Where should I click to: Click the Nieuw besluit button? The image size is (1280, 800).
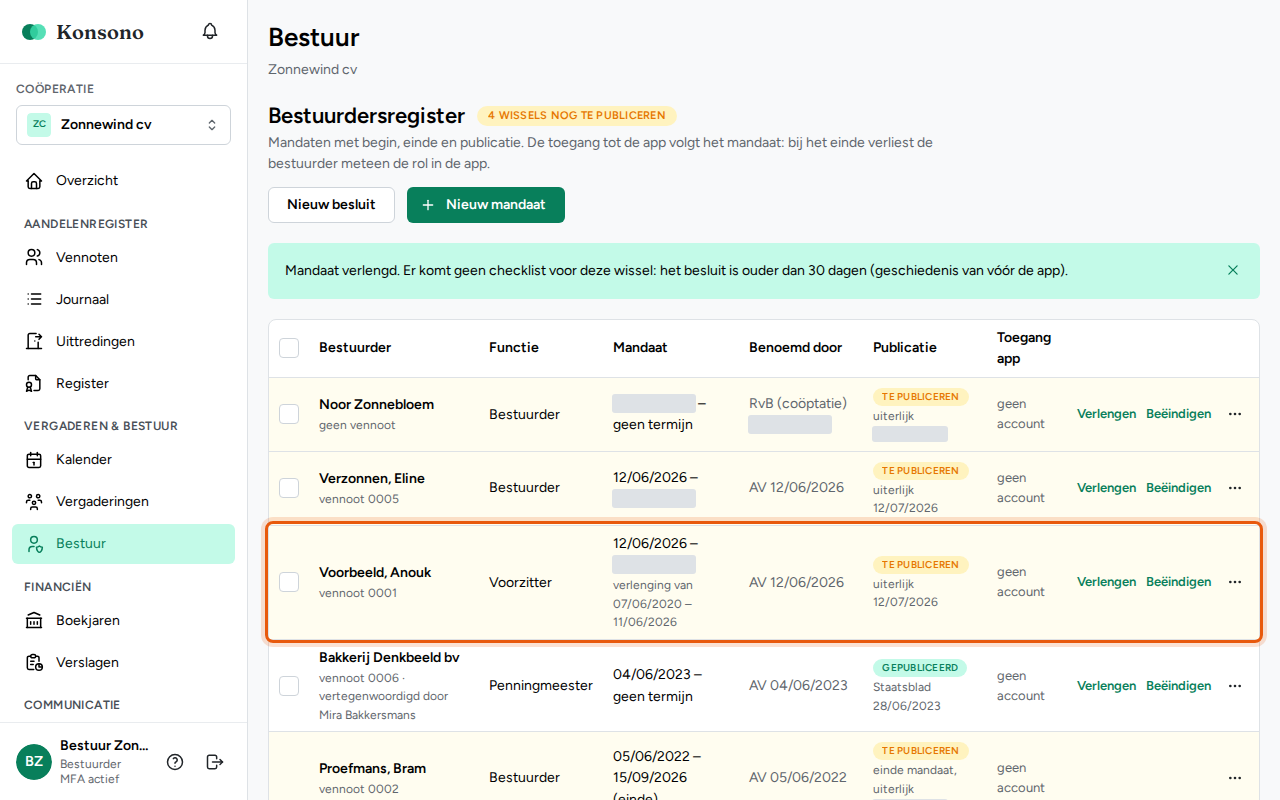click(x=331, y=205)
